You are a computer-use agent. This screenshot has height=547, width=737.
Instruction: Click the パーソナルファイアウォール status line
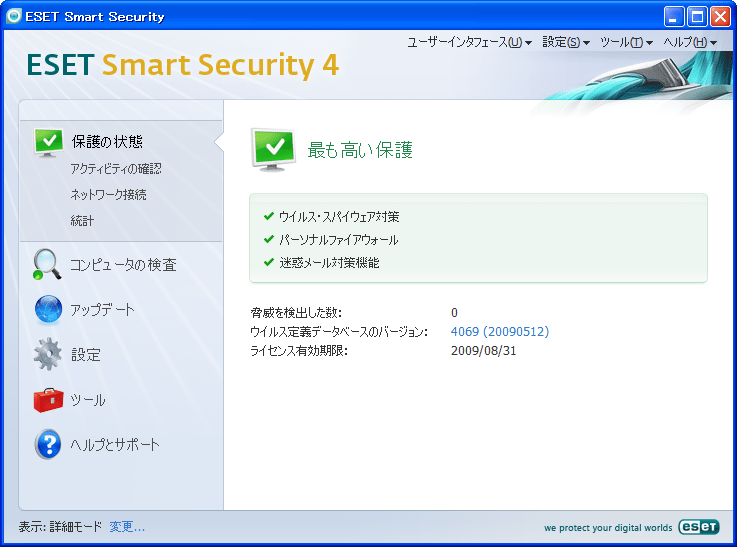coord(338,240)
